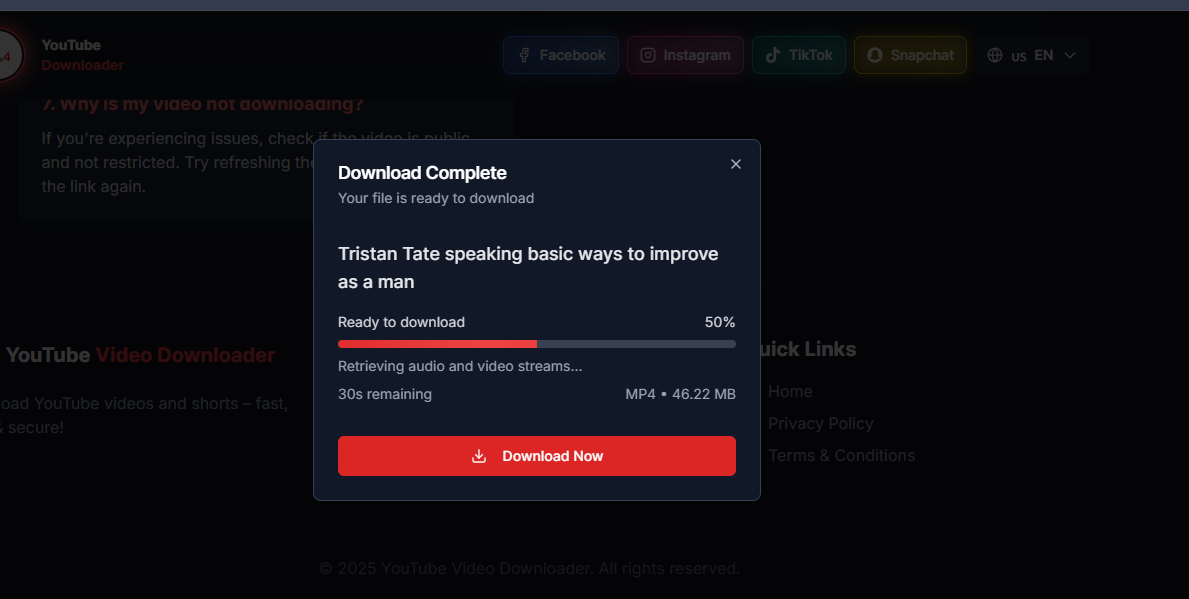Click the Facebook logo icon

pos(524,55)
